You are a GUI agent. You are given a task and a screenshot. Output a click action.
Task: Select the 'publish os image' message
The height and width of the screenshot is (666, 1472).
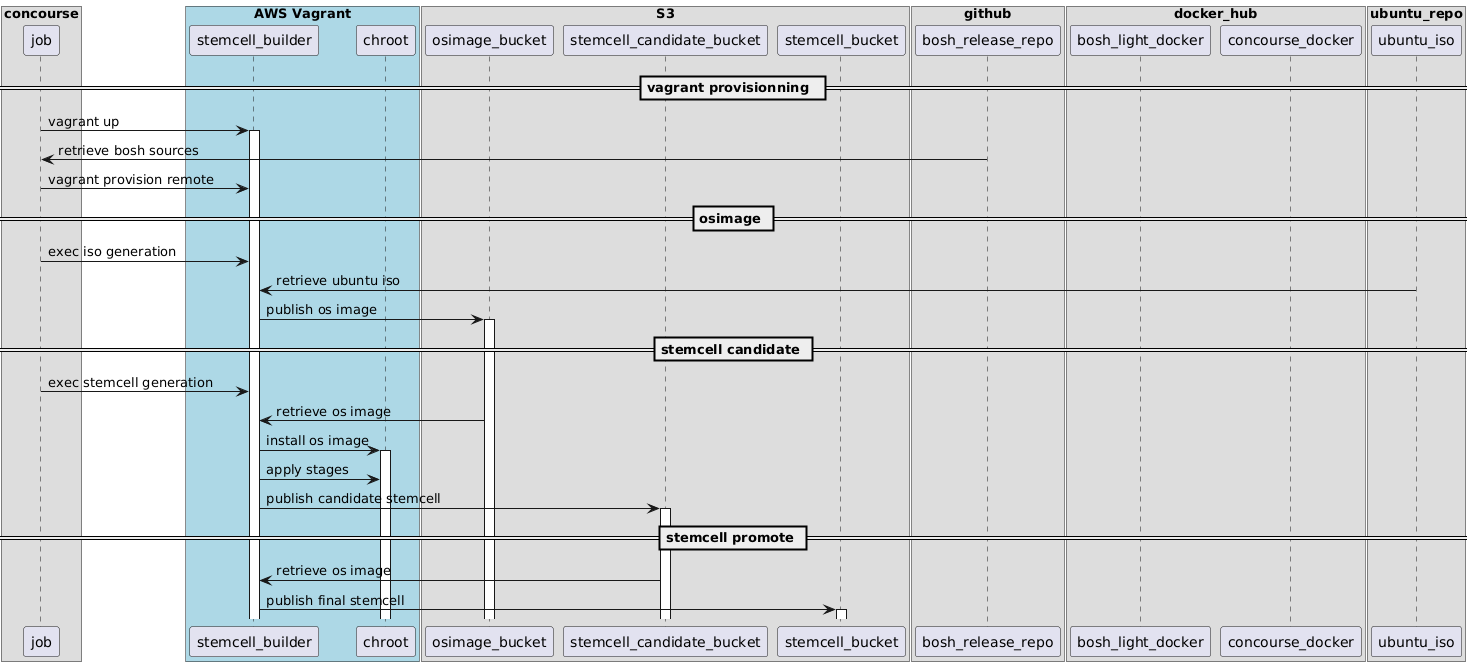(321, 310)
